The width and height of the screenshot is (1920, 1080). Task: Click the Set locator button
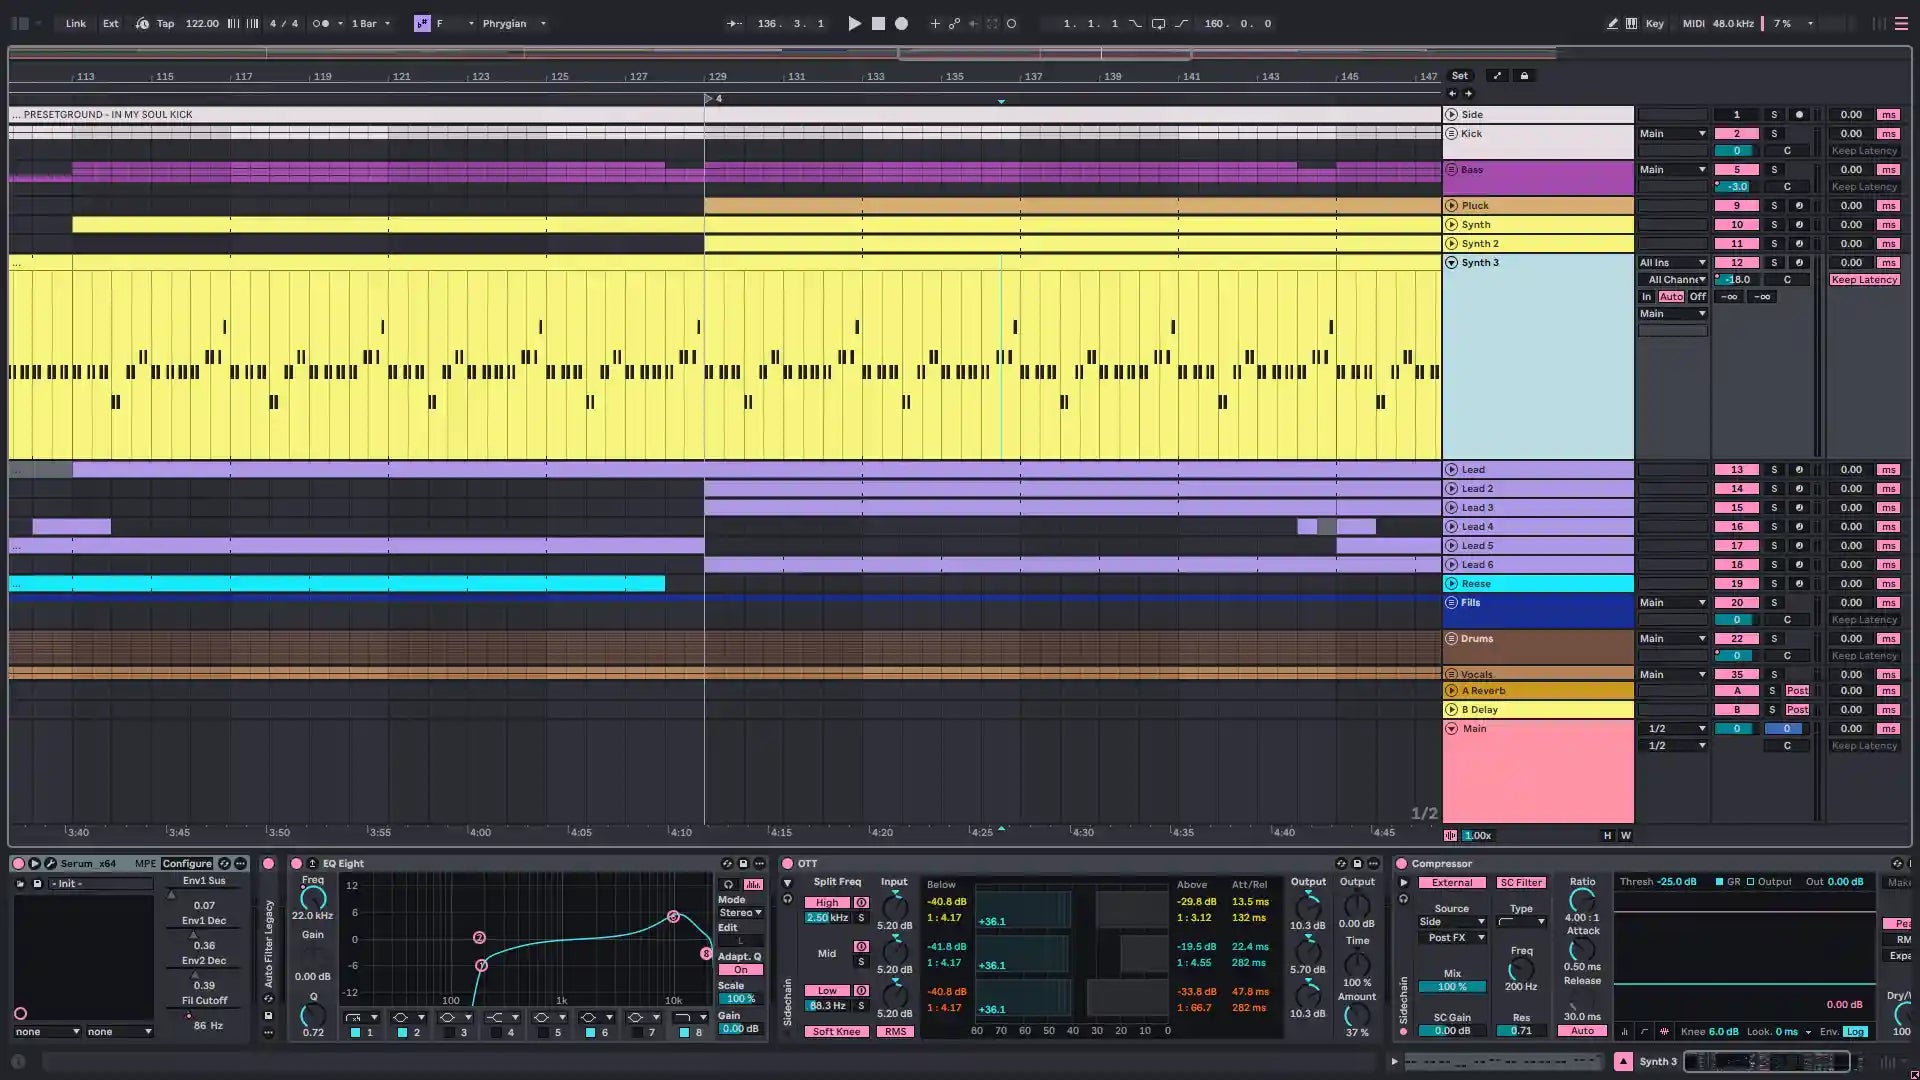coord(1460,76)
